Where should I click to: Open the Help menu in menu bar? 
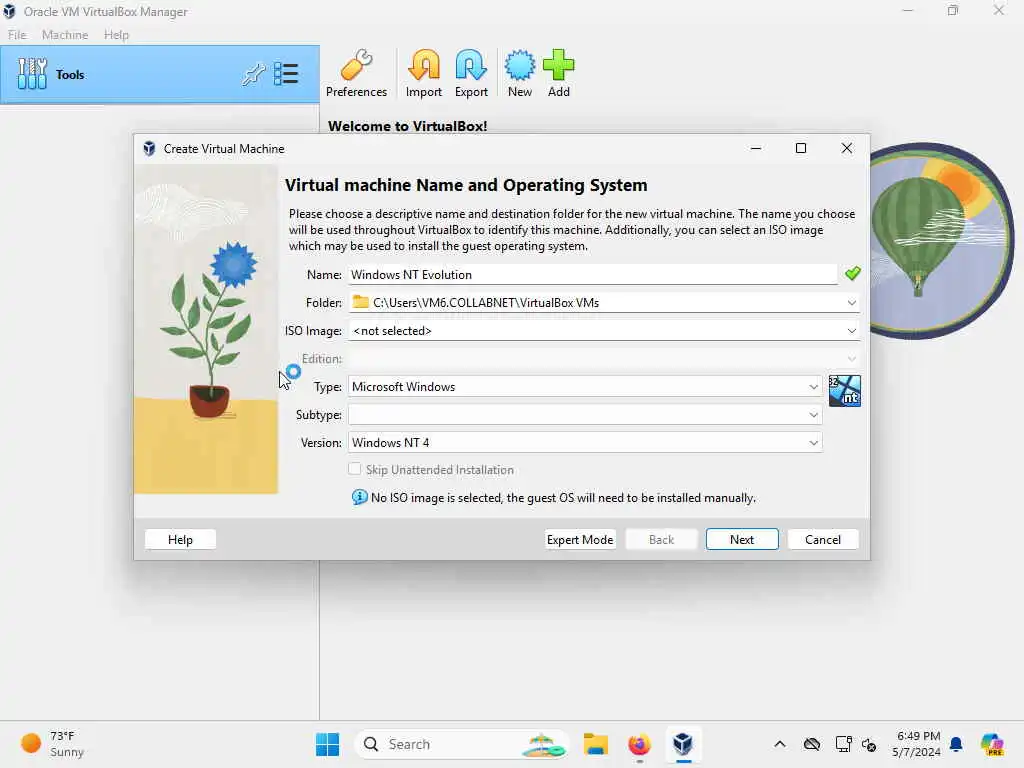(x=116, y=35)
